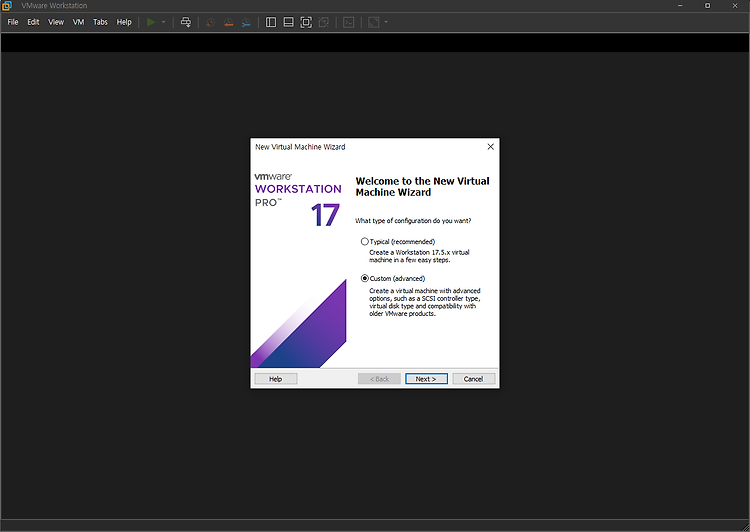
Task: Click the Enter Full Screen icon
Action: [x=306, y=22]
